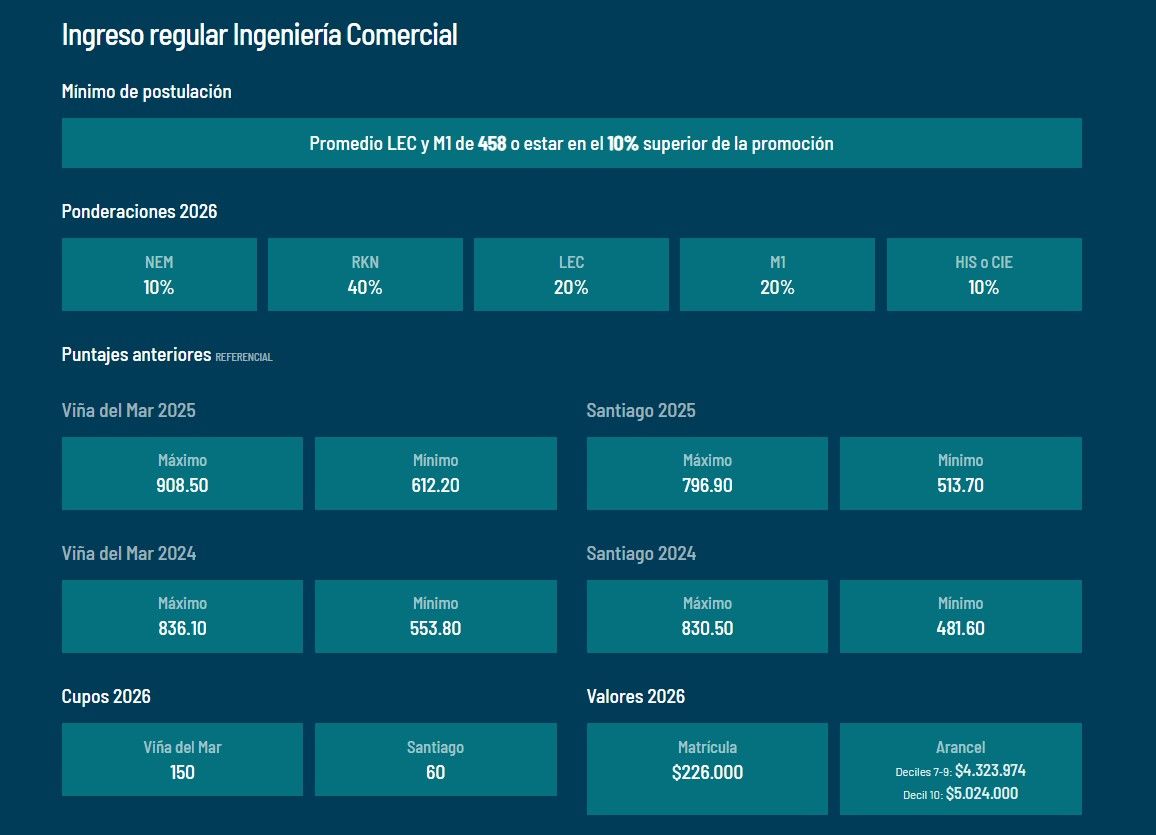
Task: Click the Puntajes anteriores section heading
Action: click(136, 355)
